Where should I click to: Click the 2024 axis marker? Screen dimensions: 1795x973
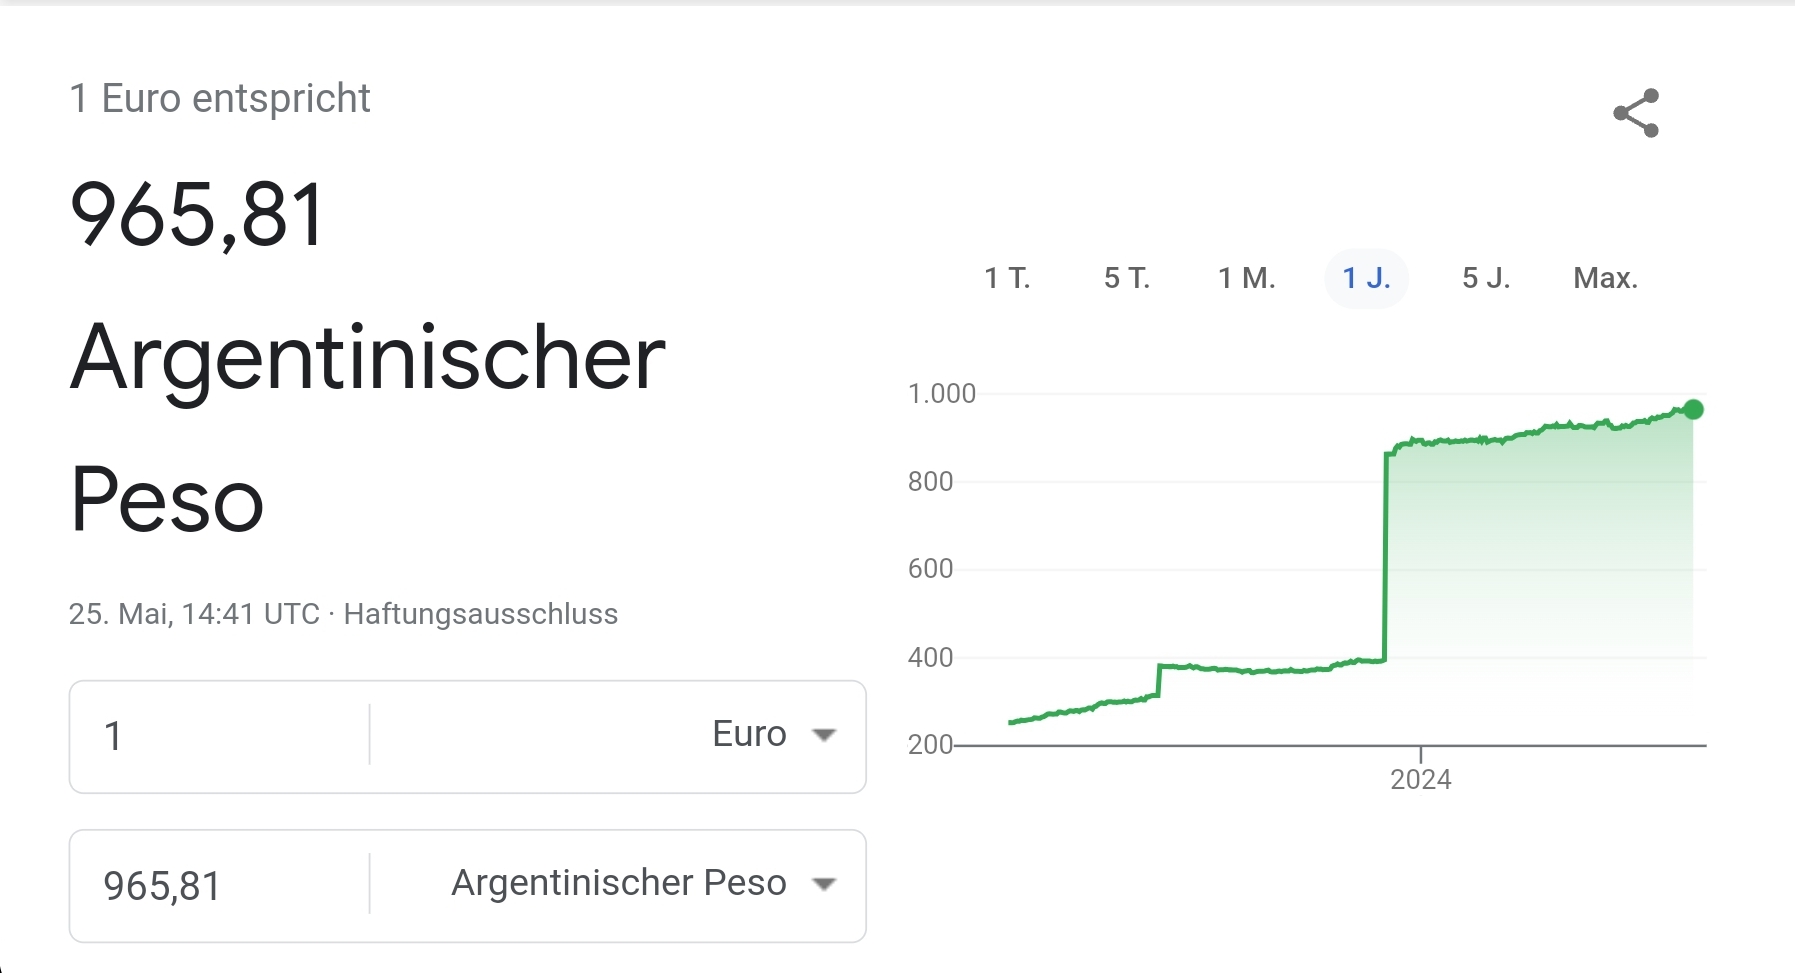coord(1420,779)
